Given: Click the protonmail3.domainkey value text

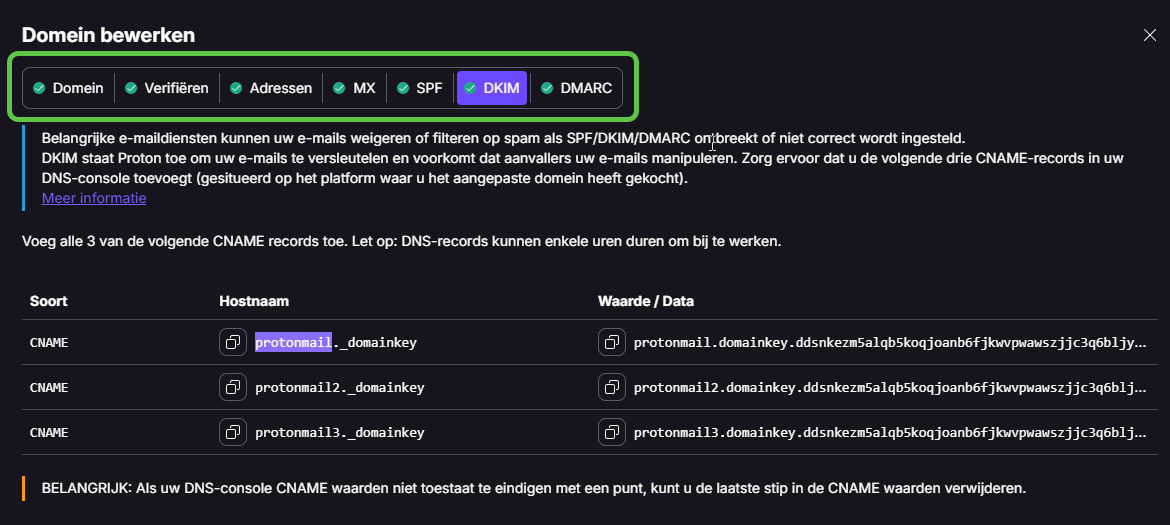Looking at the screenshot, I should 890,432.
